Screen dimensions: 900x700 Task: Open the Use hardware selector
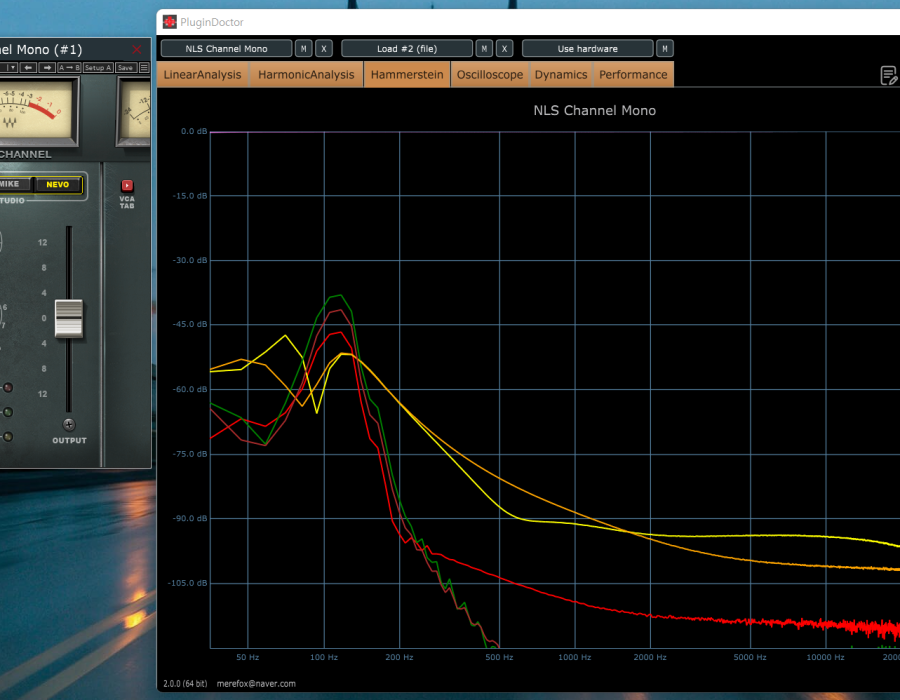pyautogui.click(x=588, y=49)
